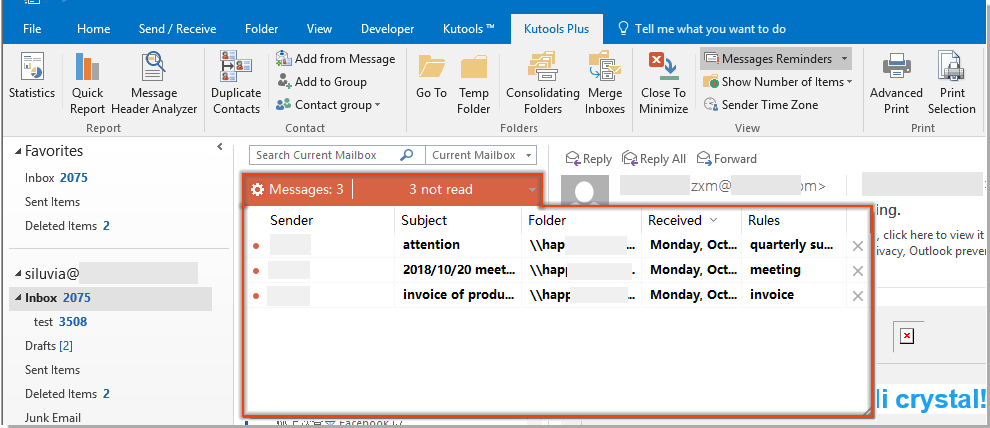Open the Current Mailbox scope dropdown
The width and height of the screenshot is (990, 428).
[x=481, y=155]
